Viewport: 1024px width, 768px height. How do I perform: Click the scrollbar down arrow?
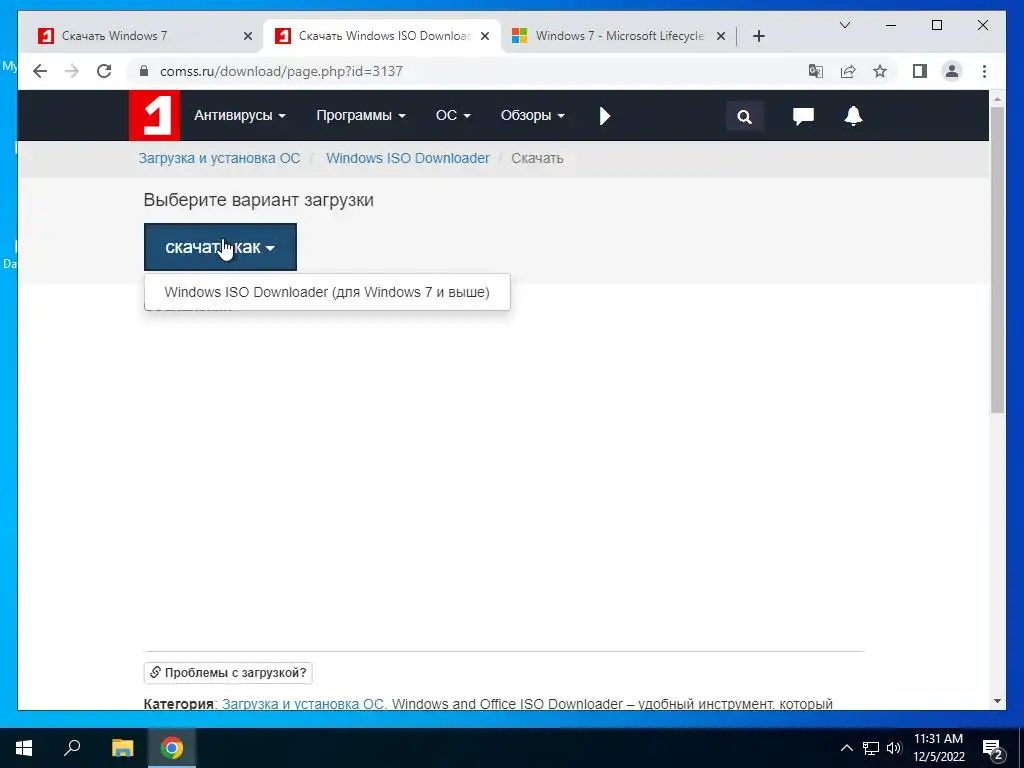[x=997, y=701]
